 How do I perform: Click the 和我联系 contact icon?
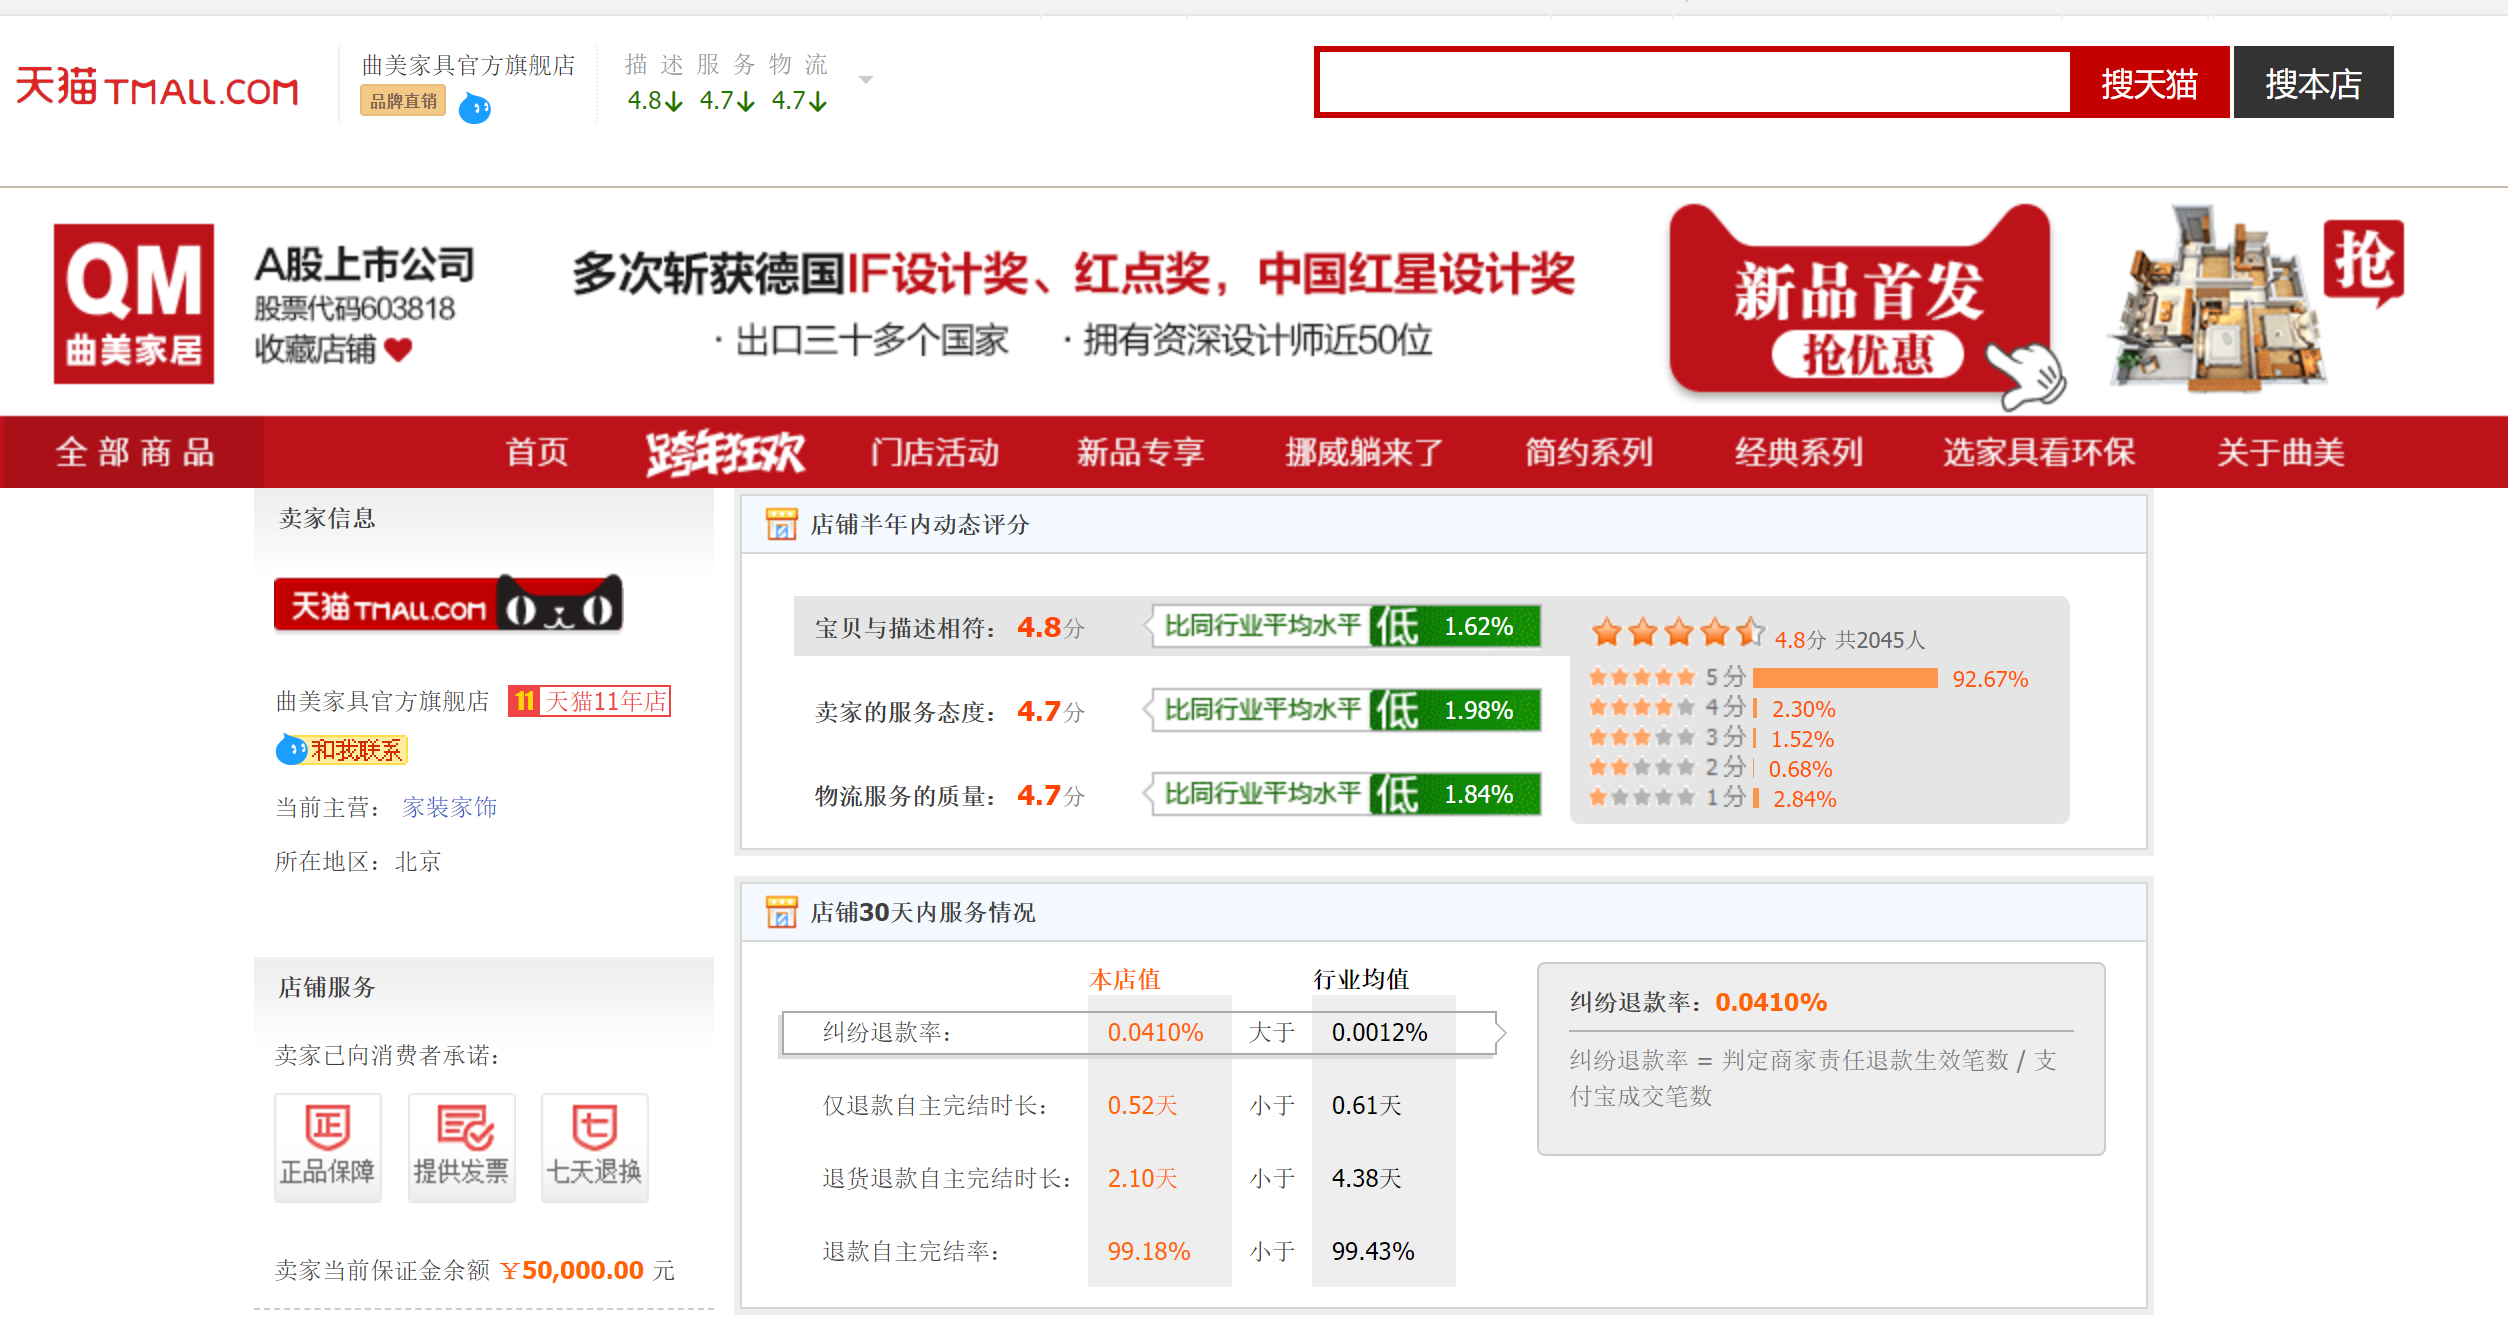pyautogui.click(x=342, y=749)
